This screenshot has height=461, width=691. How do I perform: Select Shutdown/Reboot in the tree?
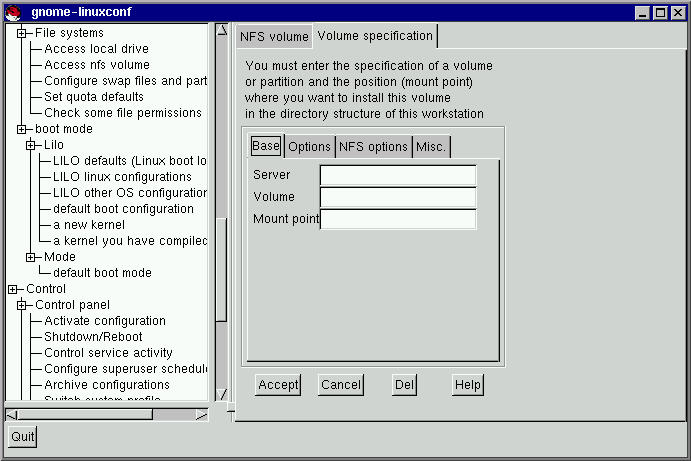(93, 337)
